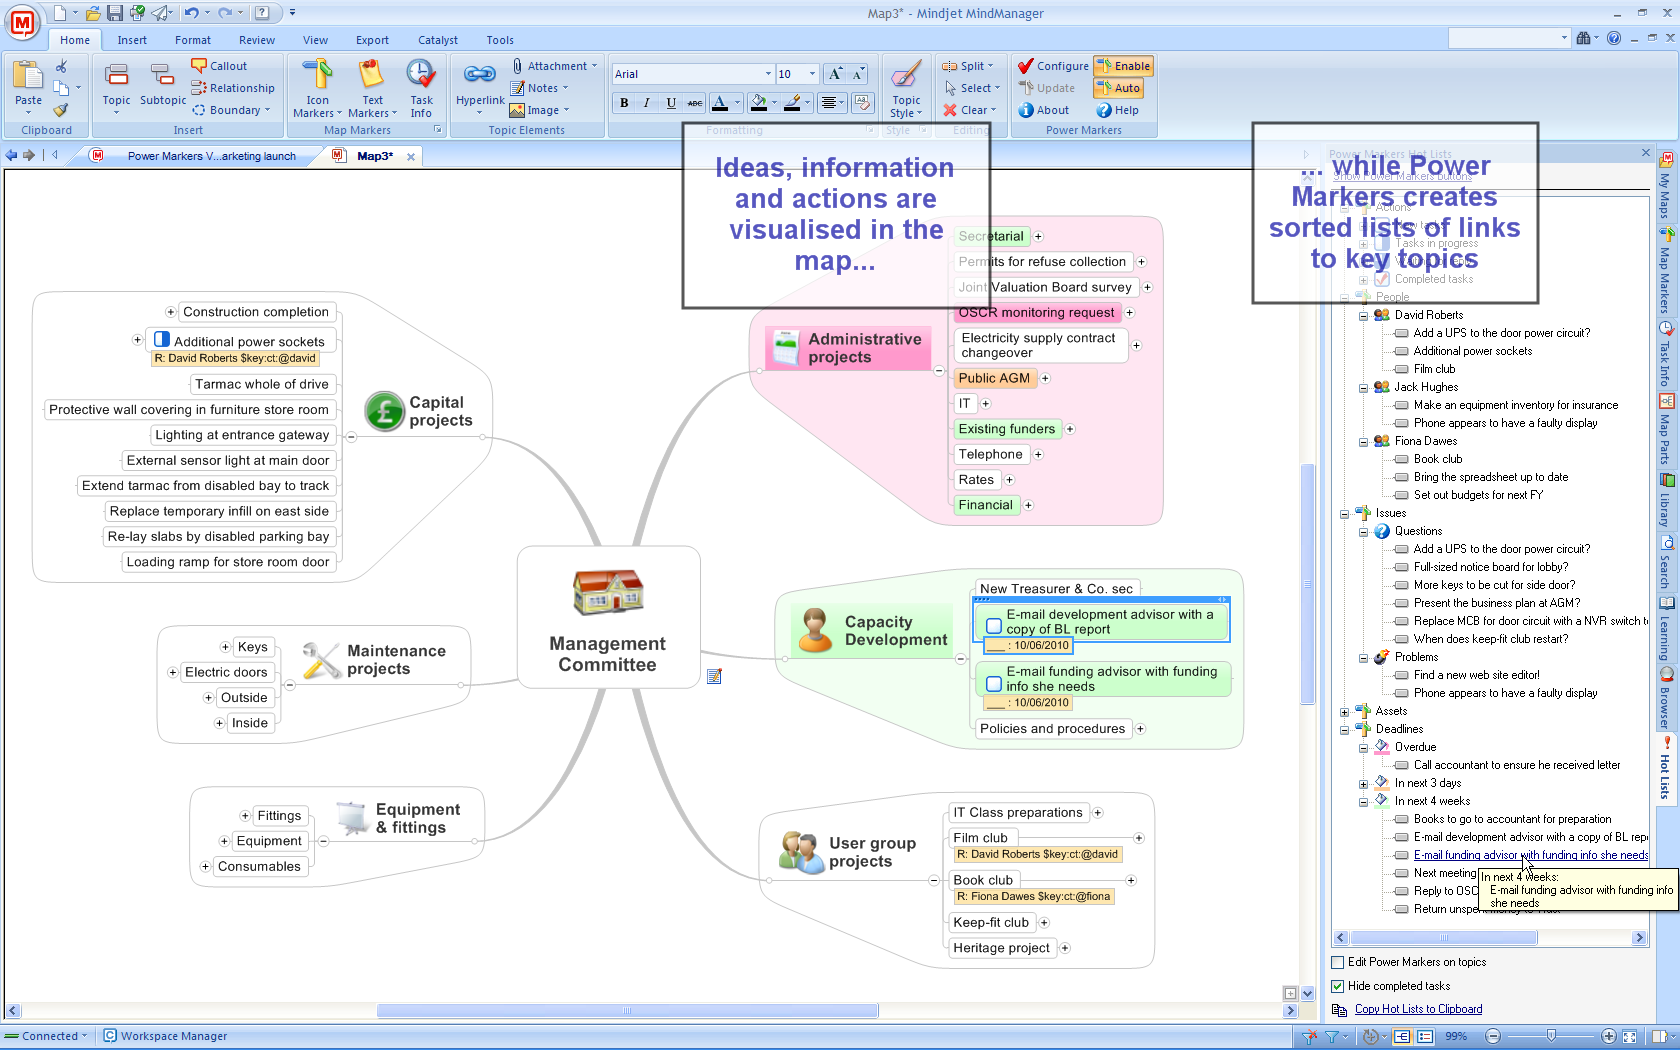Select the Management Committee central topic
Image resolution: width=1680 pixels, height=1050 pixels.
coord(608,617)
